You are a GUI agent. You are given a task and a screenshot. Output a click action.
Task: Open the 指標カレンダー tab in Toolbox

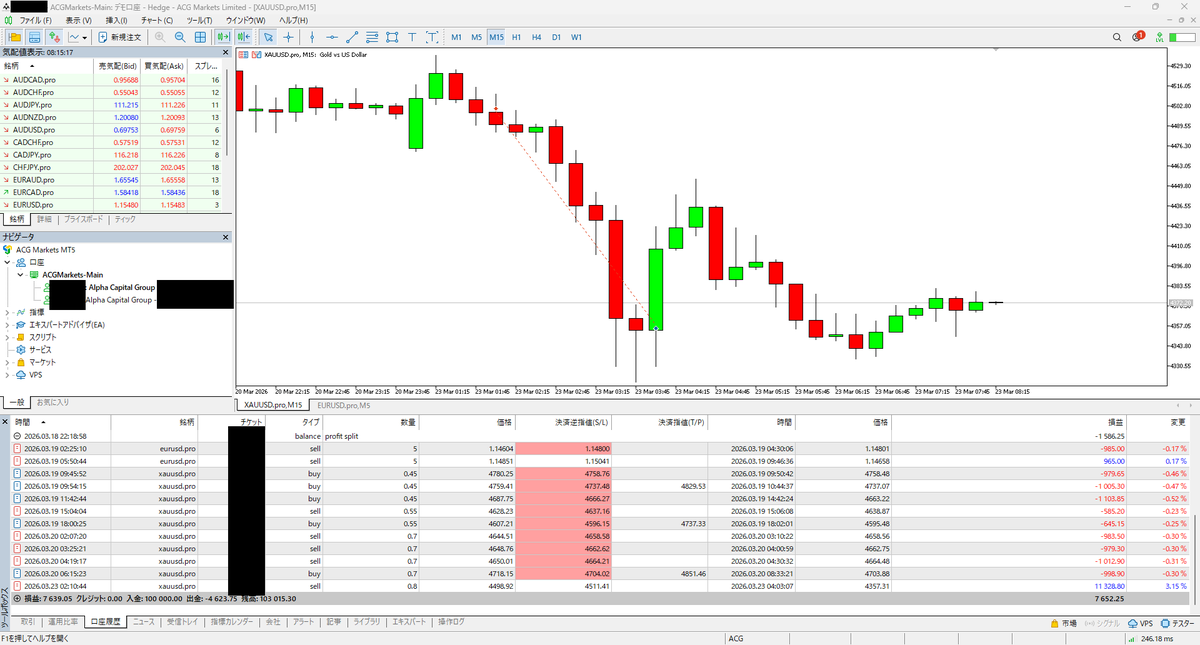coord(233,621)
